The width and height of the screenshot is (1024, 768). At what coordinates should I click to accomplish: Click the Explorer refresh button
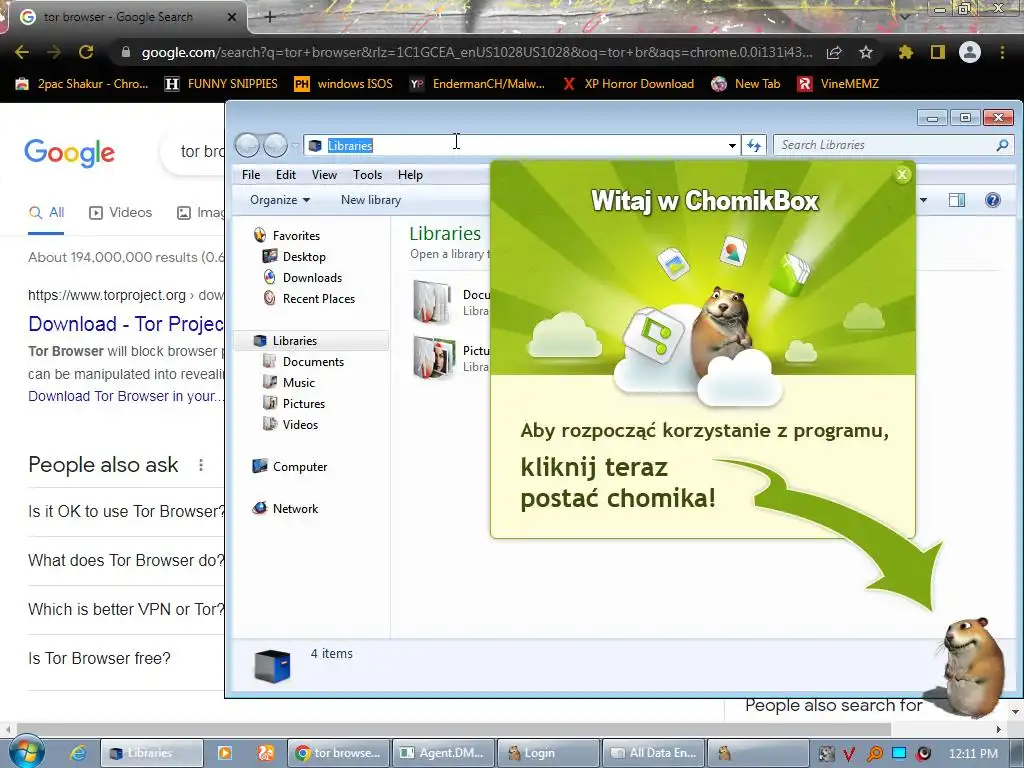(754, 145)
